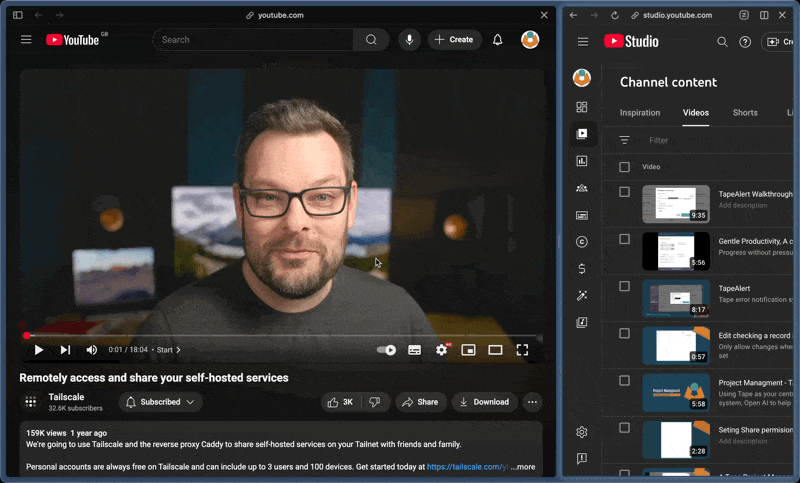Dislike the video

click(x=375, y=402)
